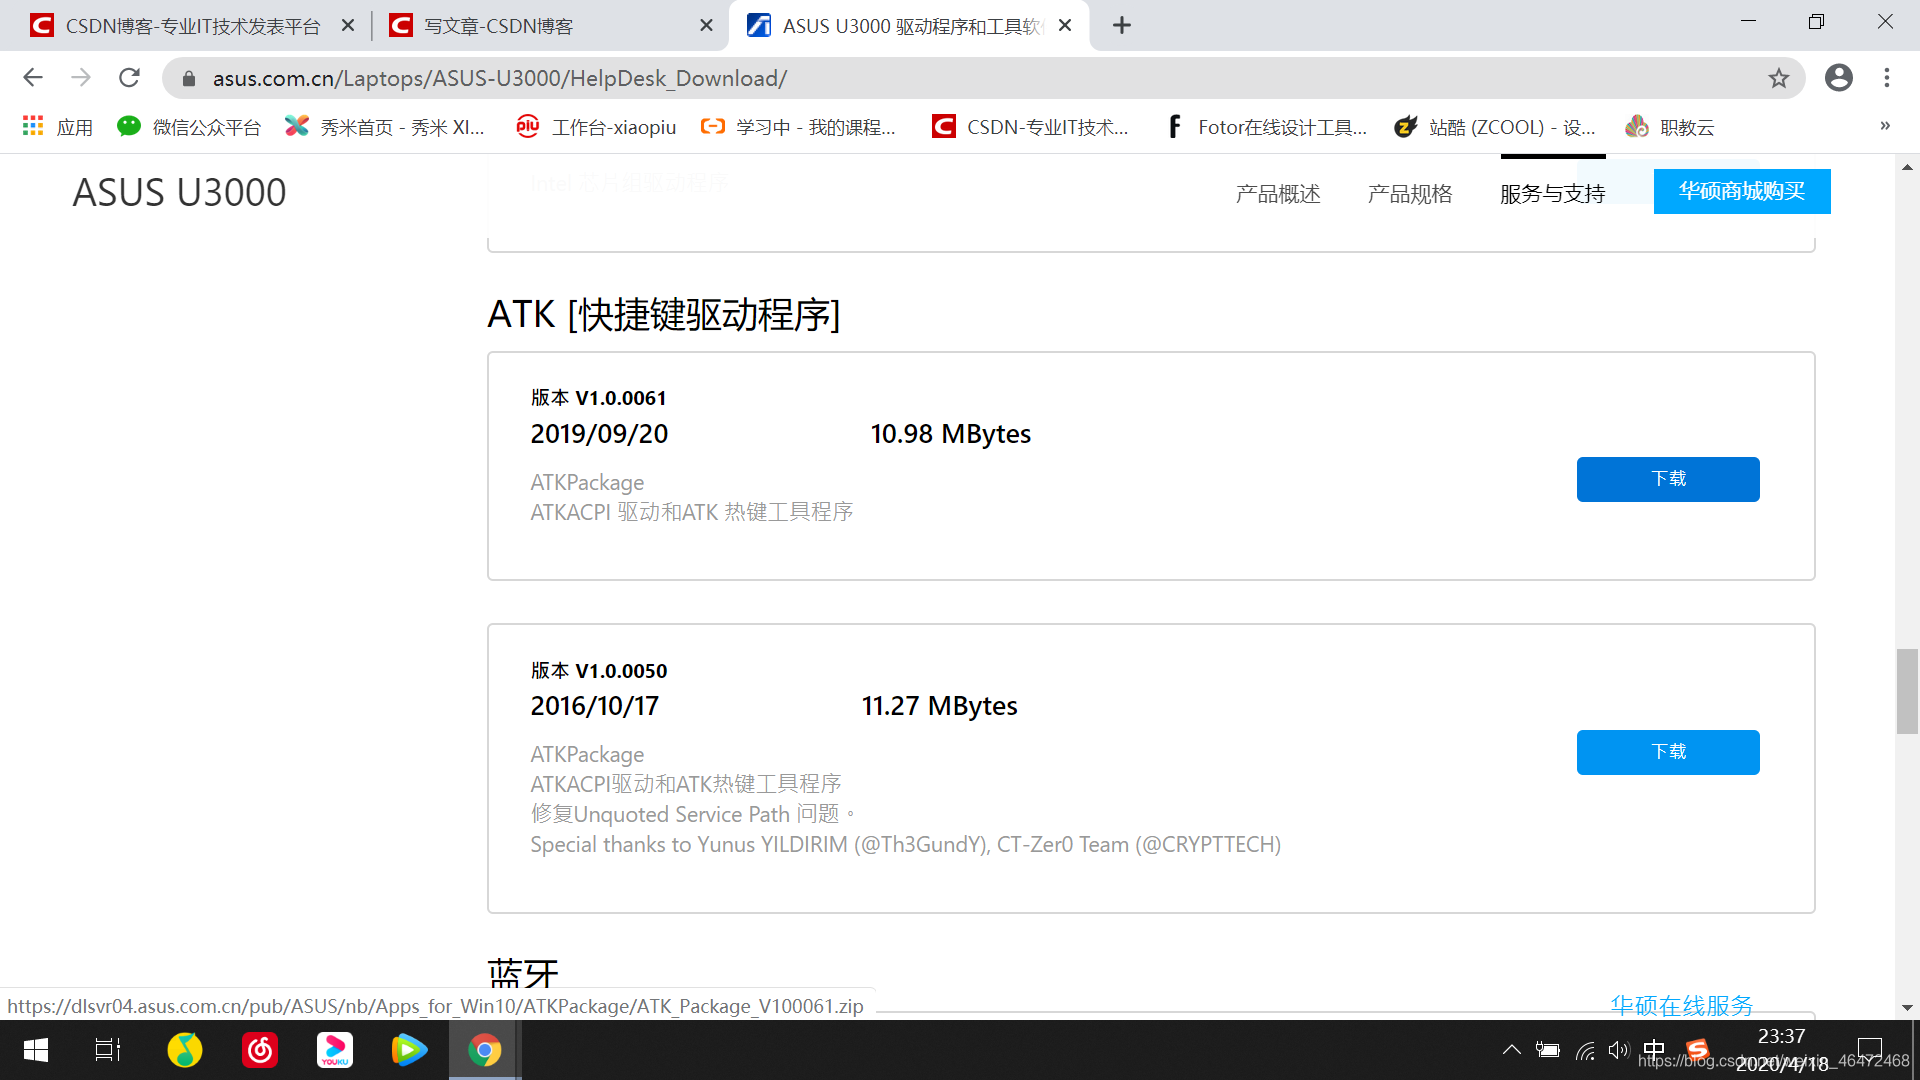1920x1080 pixels.
Task: Bookmark this page with star icon
Action: 1778,78
